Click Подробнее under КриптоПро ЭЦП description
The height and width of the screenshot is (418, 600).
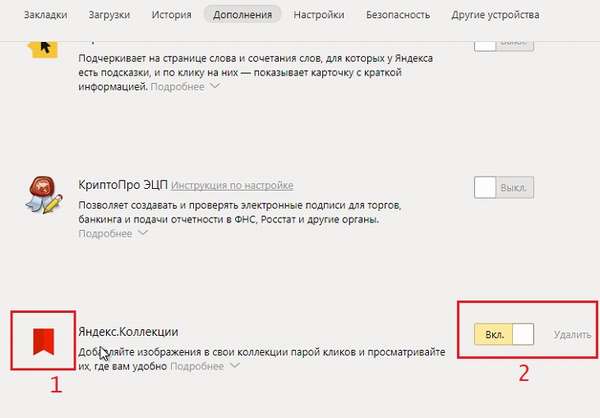click(x=105, y=233)
